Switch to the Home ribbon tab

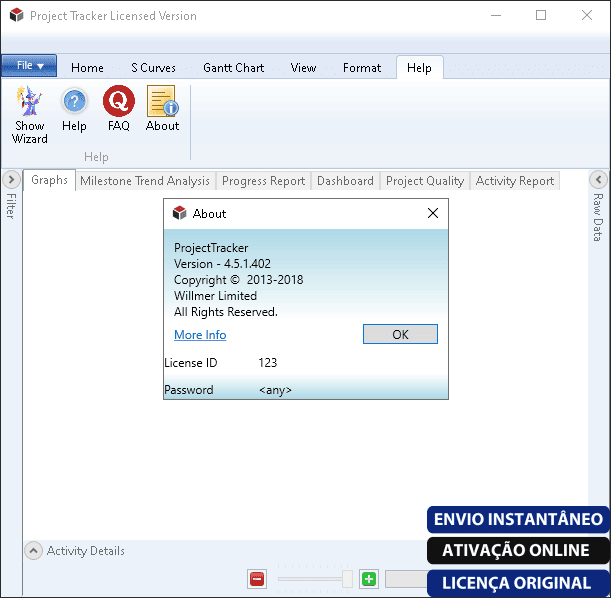click(87, 68)
